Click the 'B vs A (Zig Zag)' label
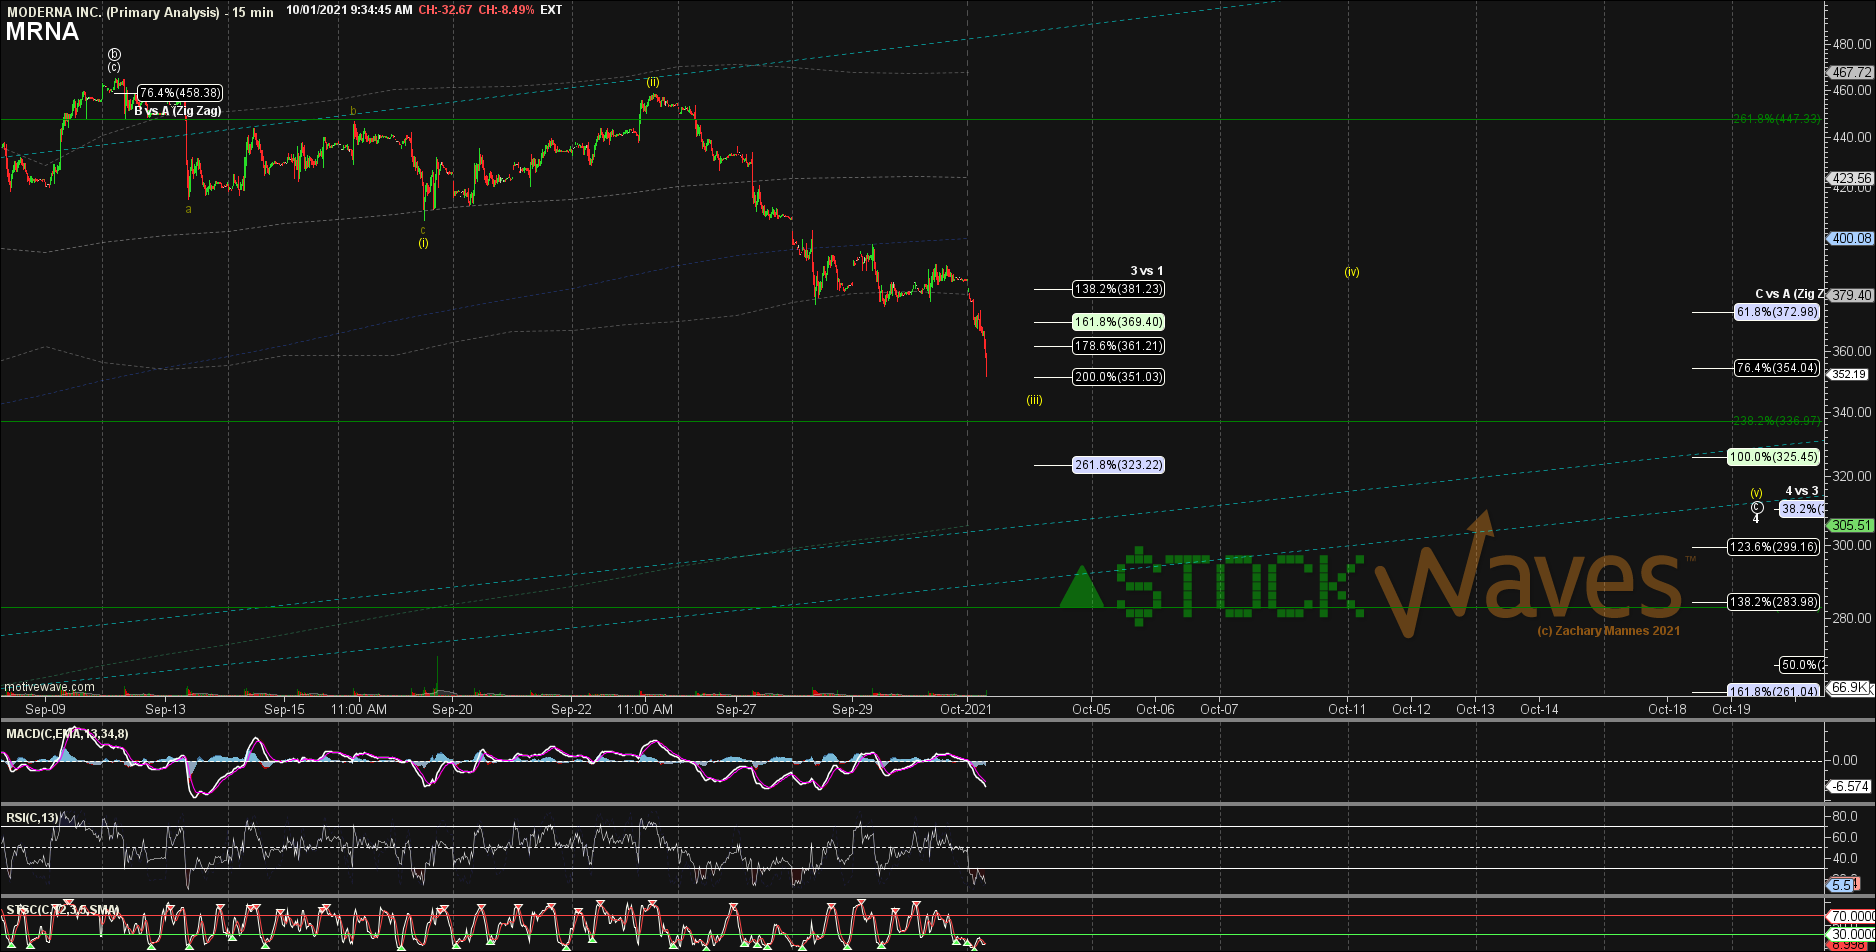The image size is (1876, 952). [177, 111]
